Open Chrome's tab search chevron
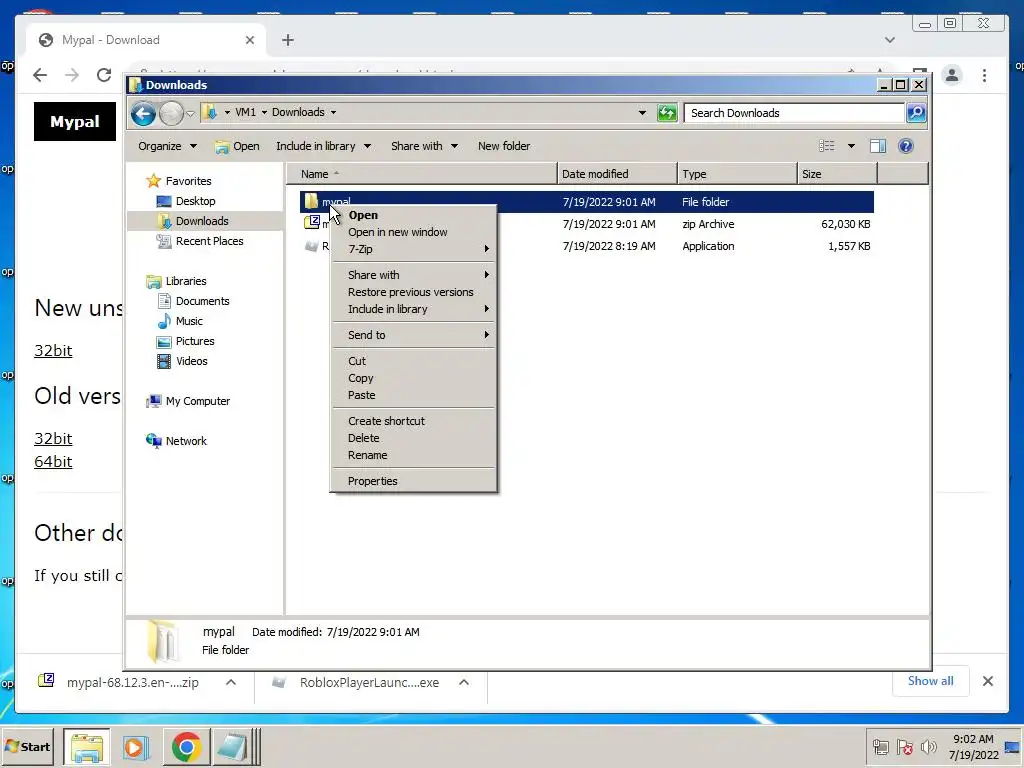1024x768 pixels. point(889,40)
